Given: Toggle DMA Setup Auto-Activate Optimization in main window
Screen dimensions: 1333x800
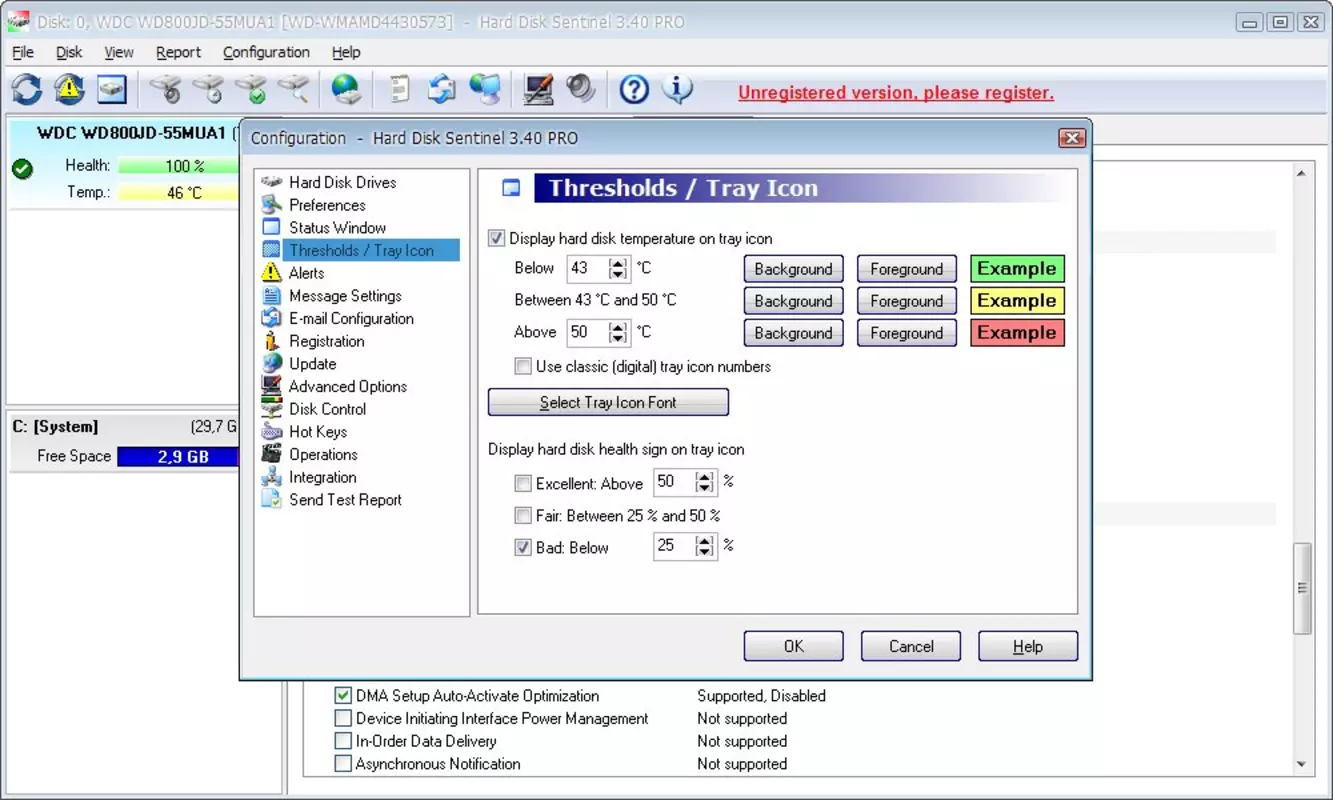Looking at the screenshot, I should point(343,696).
